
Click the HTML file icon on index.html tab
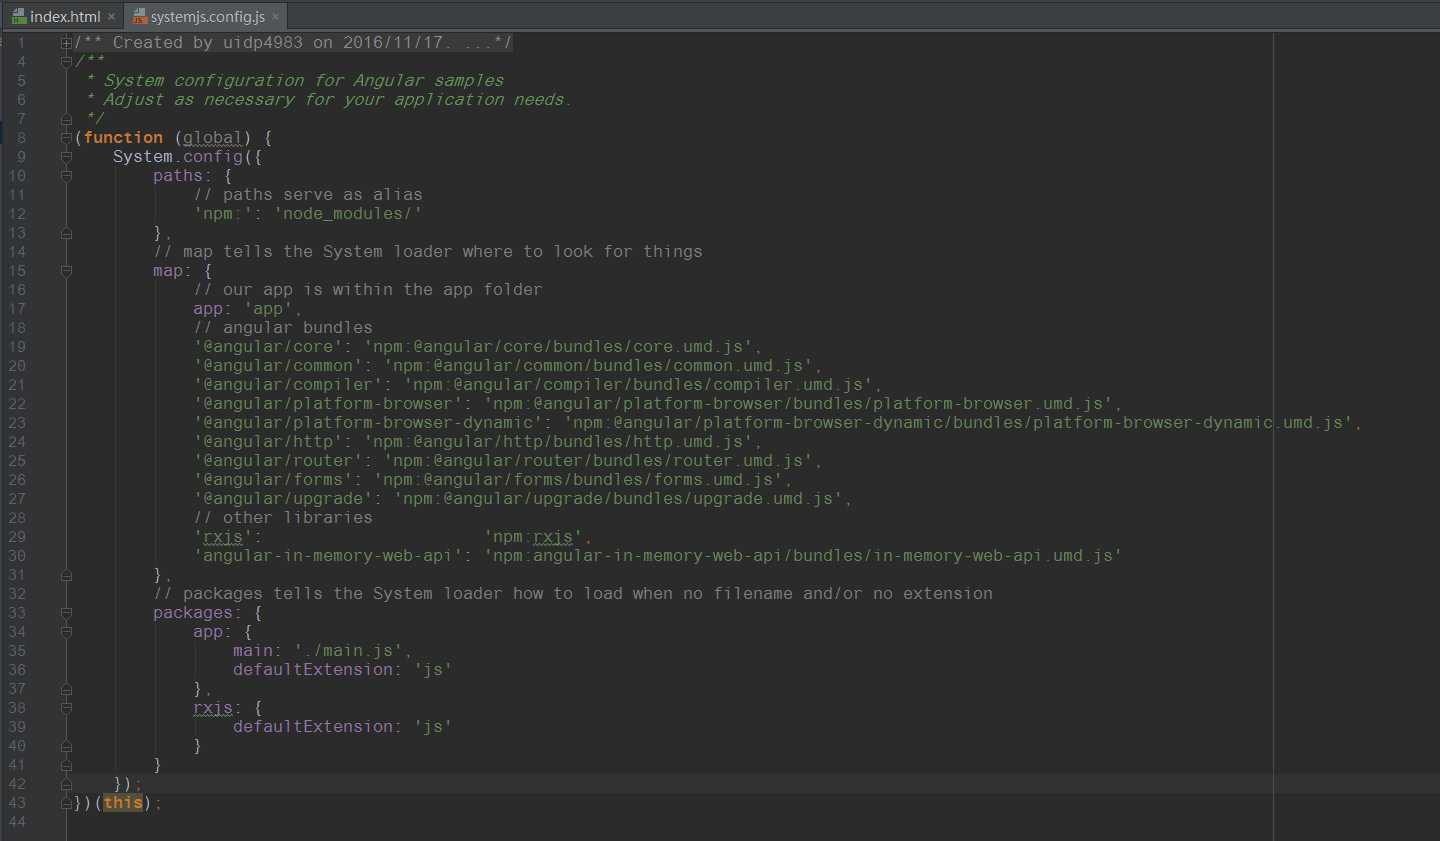pos(19,16)
